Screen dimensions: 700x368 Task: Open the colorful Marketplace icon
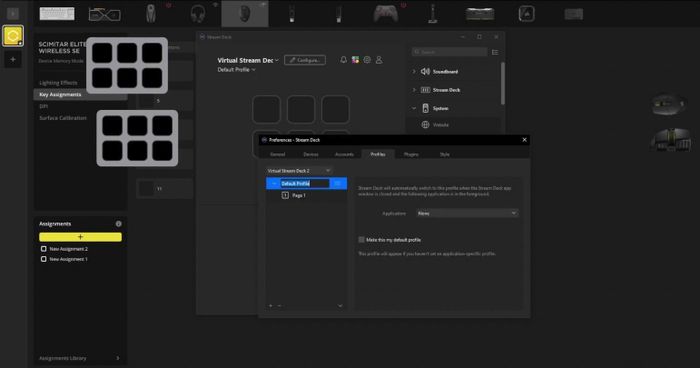pyautogui.click(x=355, y=60)
